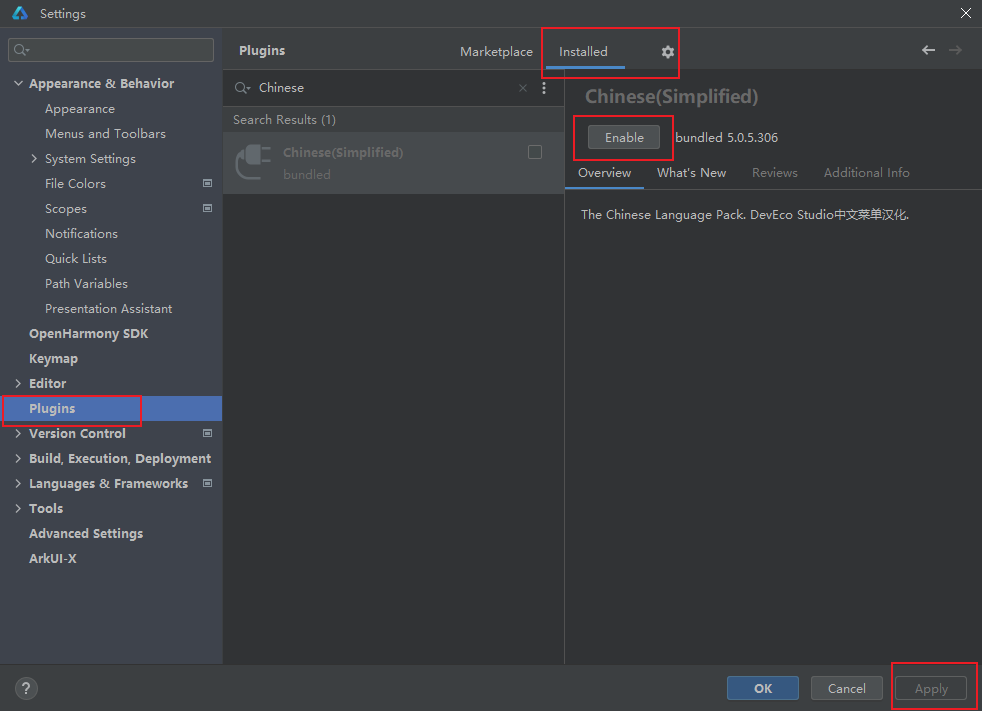Collapse the Appearance & Behavior section
This screenshot has height=711, width=982.
click(x=18, y=84)
